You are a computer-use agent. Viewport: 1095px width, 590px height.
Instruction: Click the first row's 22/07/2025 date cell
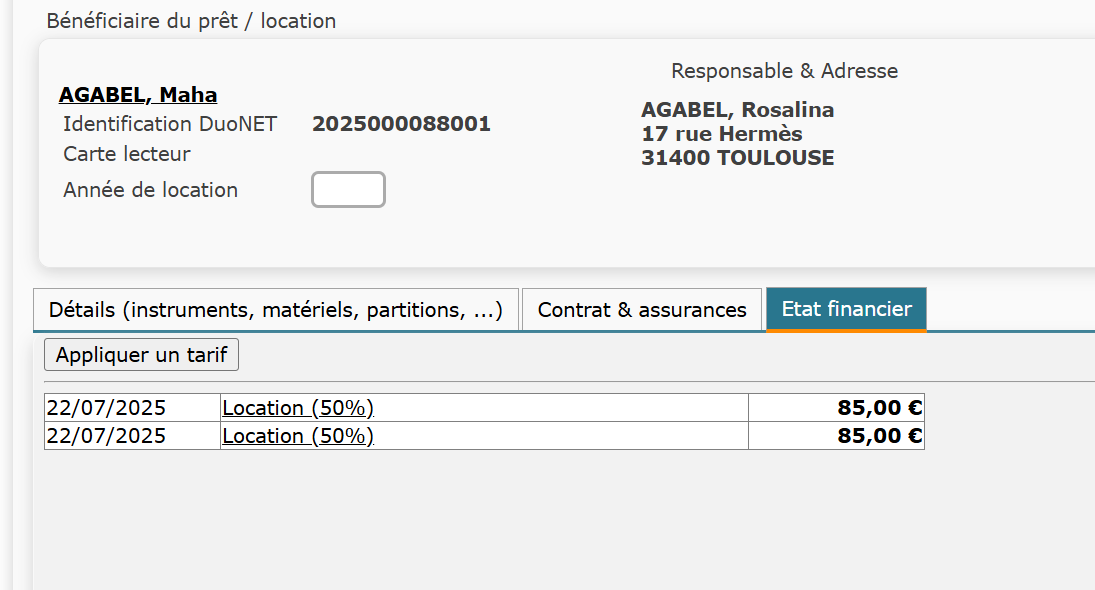click(107, 408)
